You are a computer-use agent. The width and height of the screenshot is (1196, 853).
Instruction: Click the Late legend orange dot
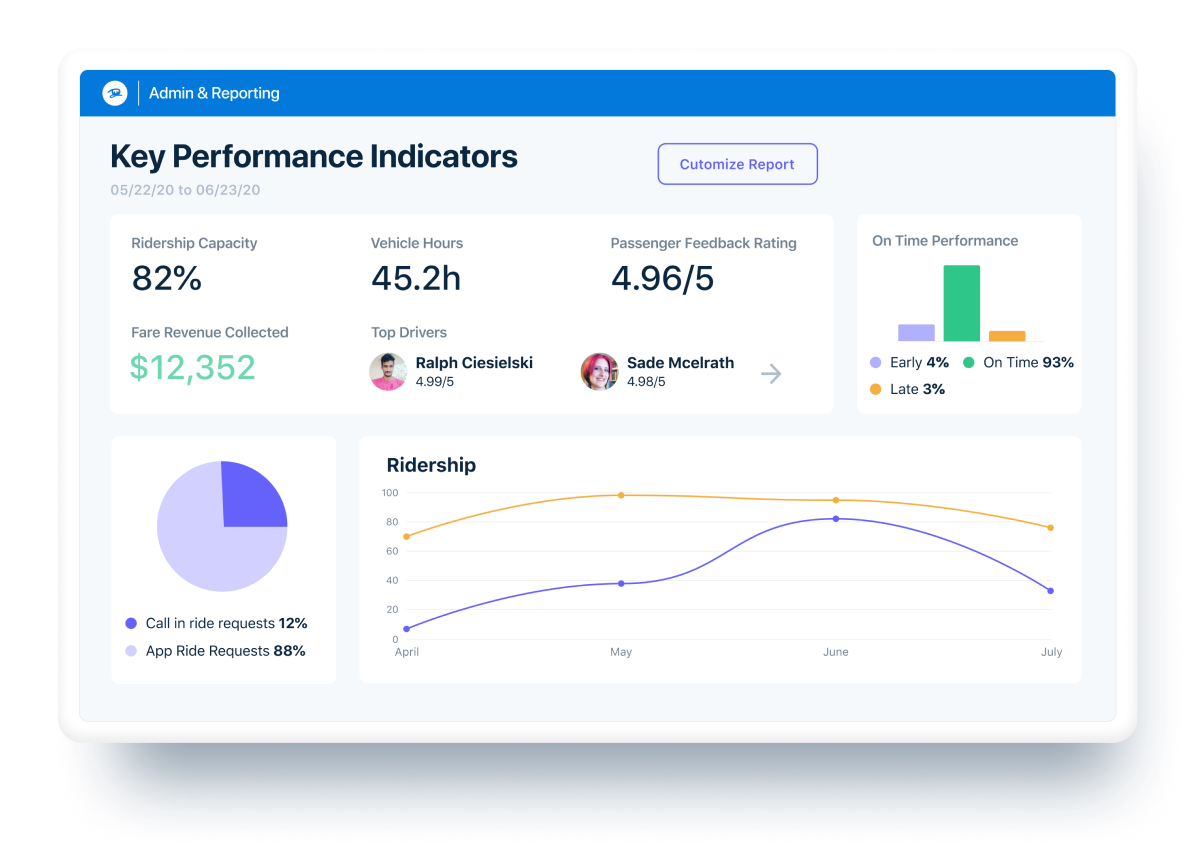tap(876, 389)
